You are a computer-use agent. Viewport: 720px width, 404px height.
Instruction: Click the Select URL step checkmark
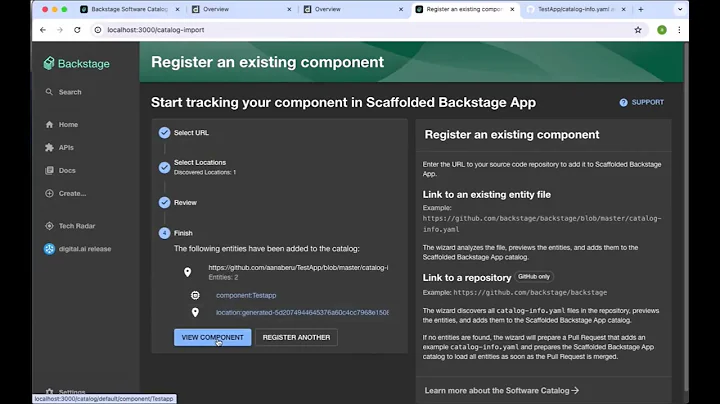pos(164,133)
